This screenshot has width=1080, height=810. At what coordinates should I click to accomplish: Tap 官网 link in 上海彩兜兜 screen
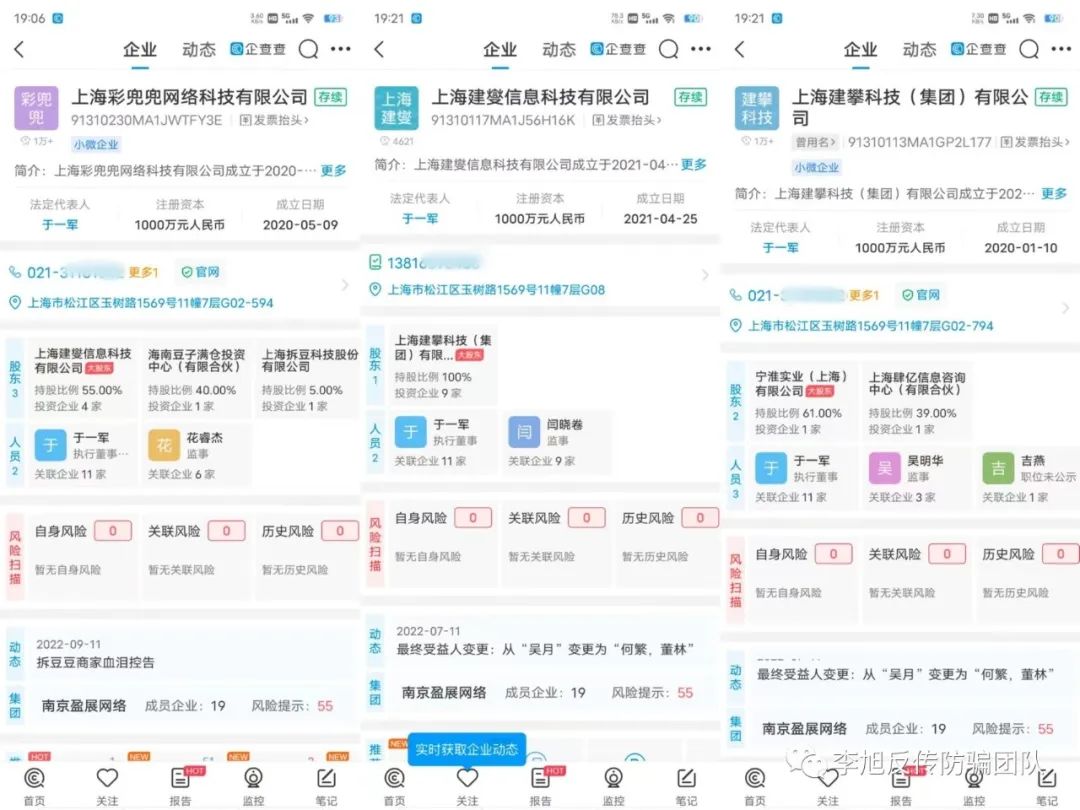200,272
